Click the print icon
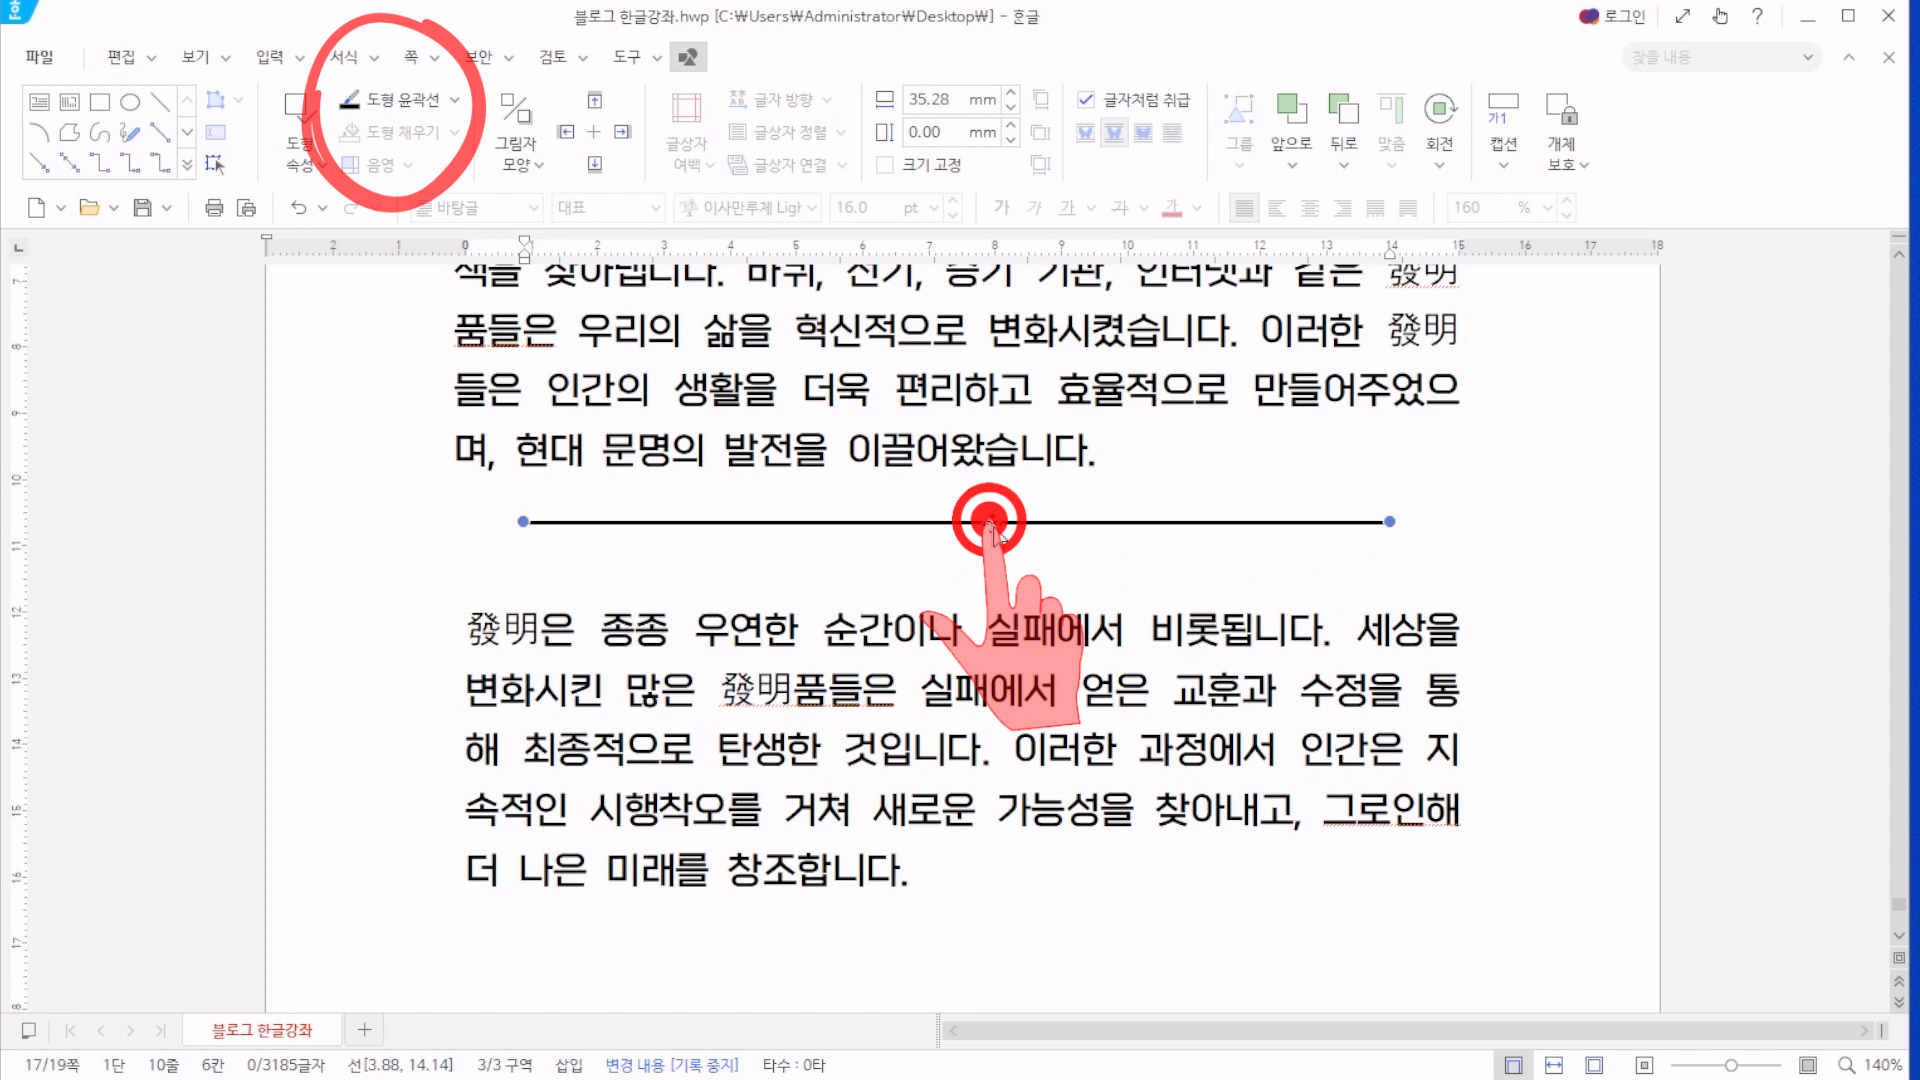Image resolution: width=1920 pixels, height=1080 pixels. click(x=214, y=208)
